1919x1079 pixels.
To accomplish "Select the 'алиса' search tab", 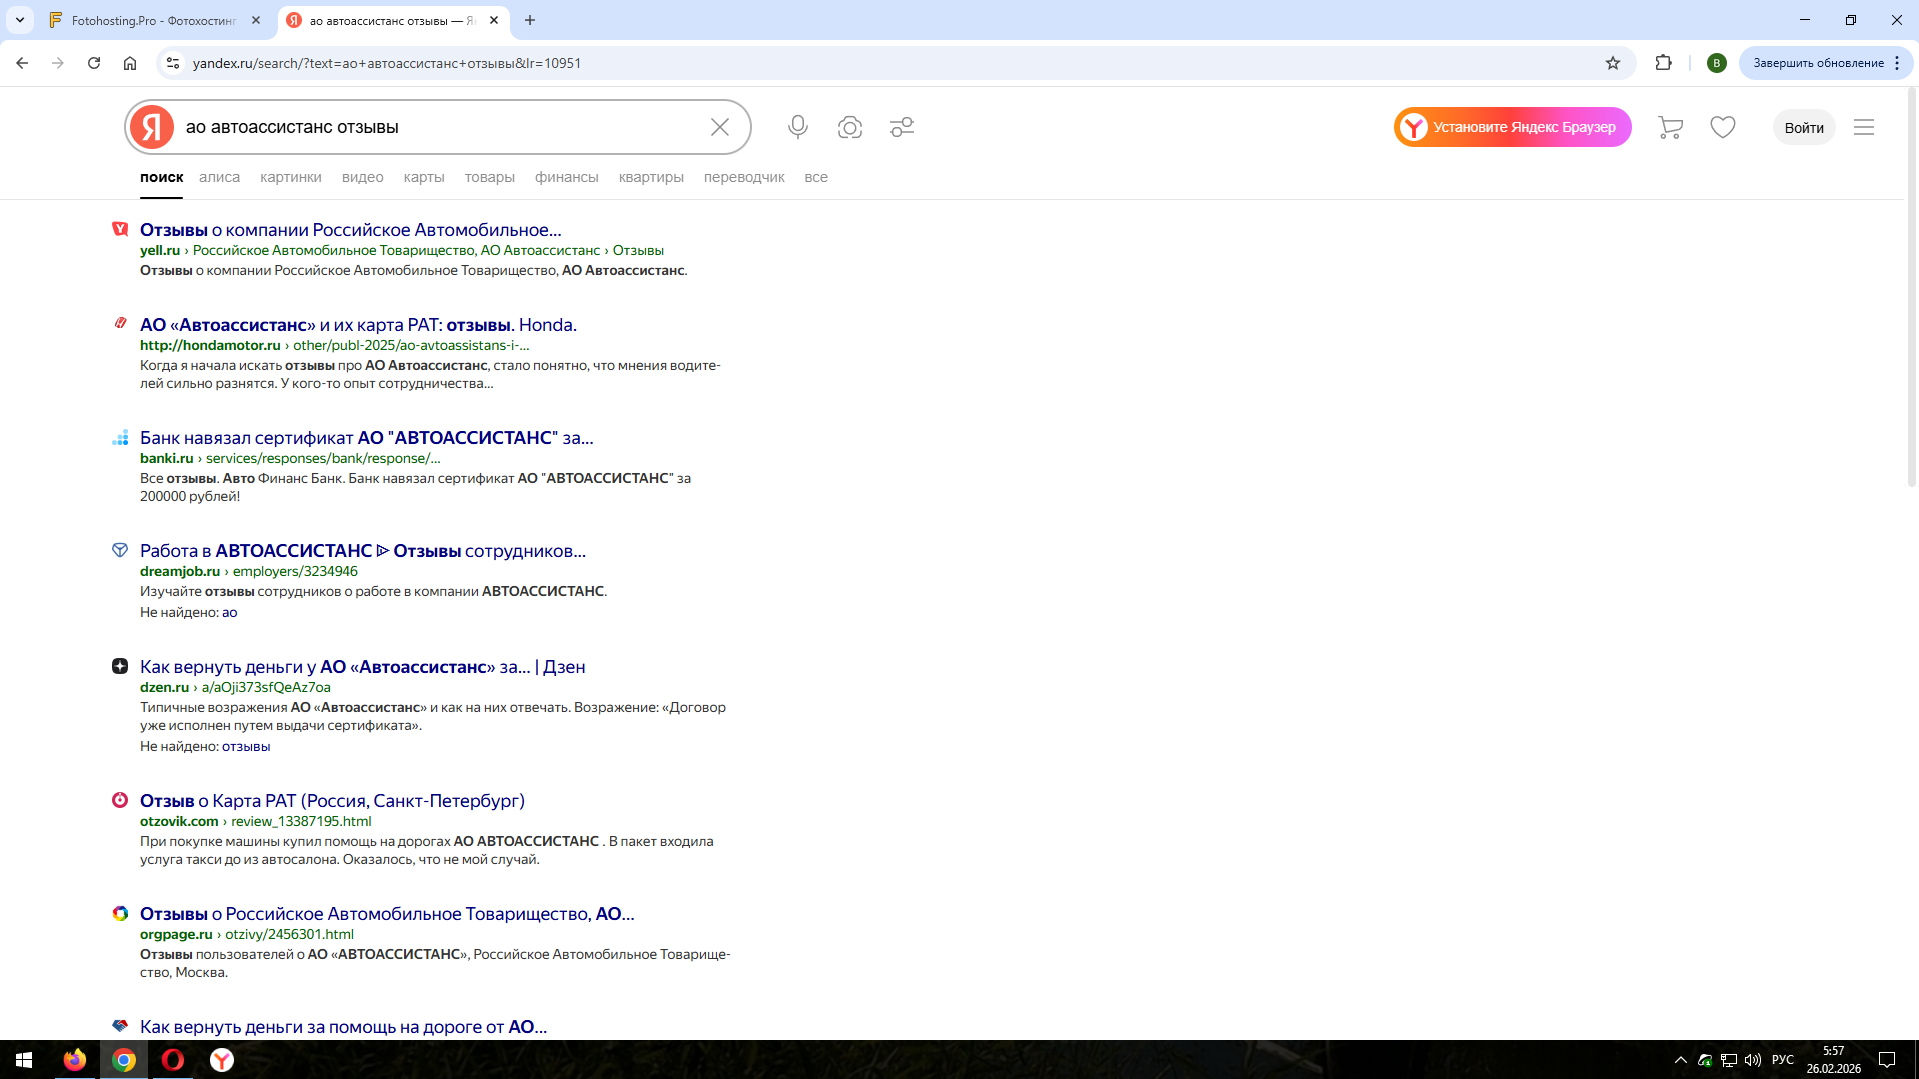I will click(x=219, y=177).
